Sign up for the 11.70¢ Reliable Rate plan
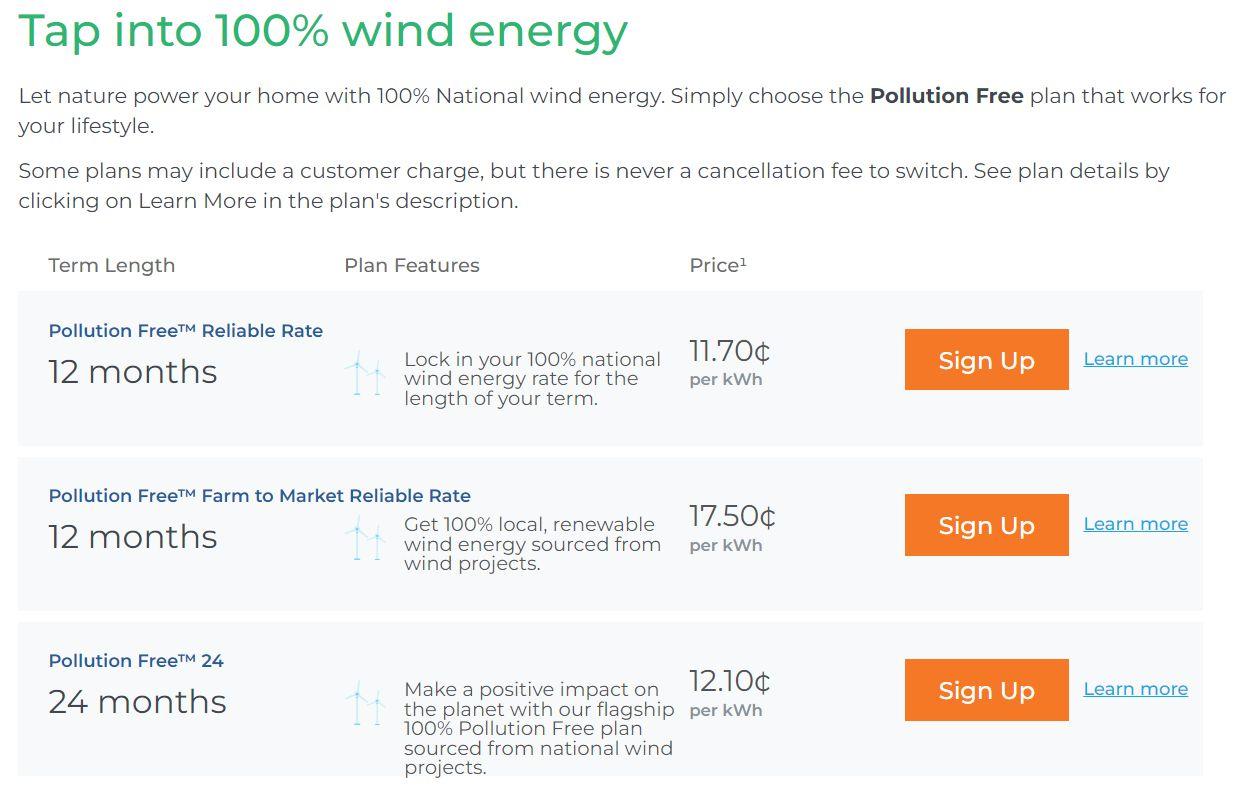This screenshot has width=1254, height=790. coord(986,360)
